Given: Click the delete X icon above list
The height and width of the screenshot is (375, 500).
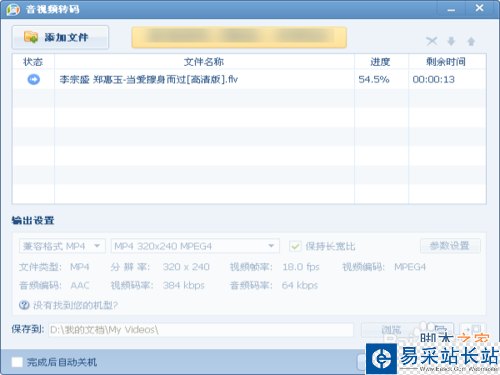Looking at the screenshot, I should tap(432, 41).
